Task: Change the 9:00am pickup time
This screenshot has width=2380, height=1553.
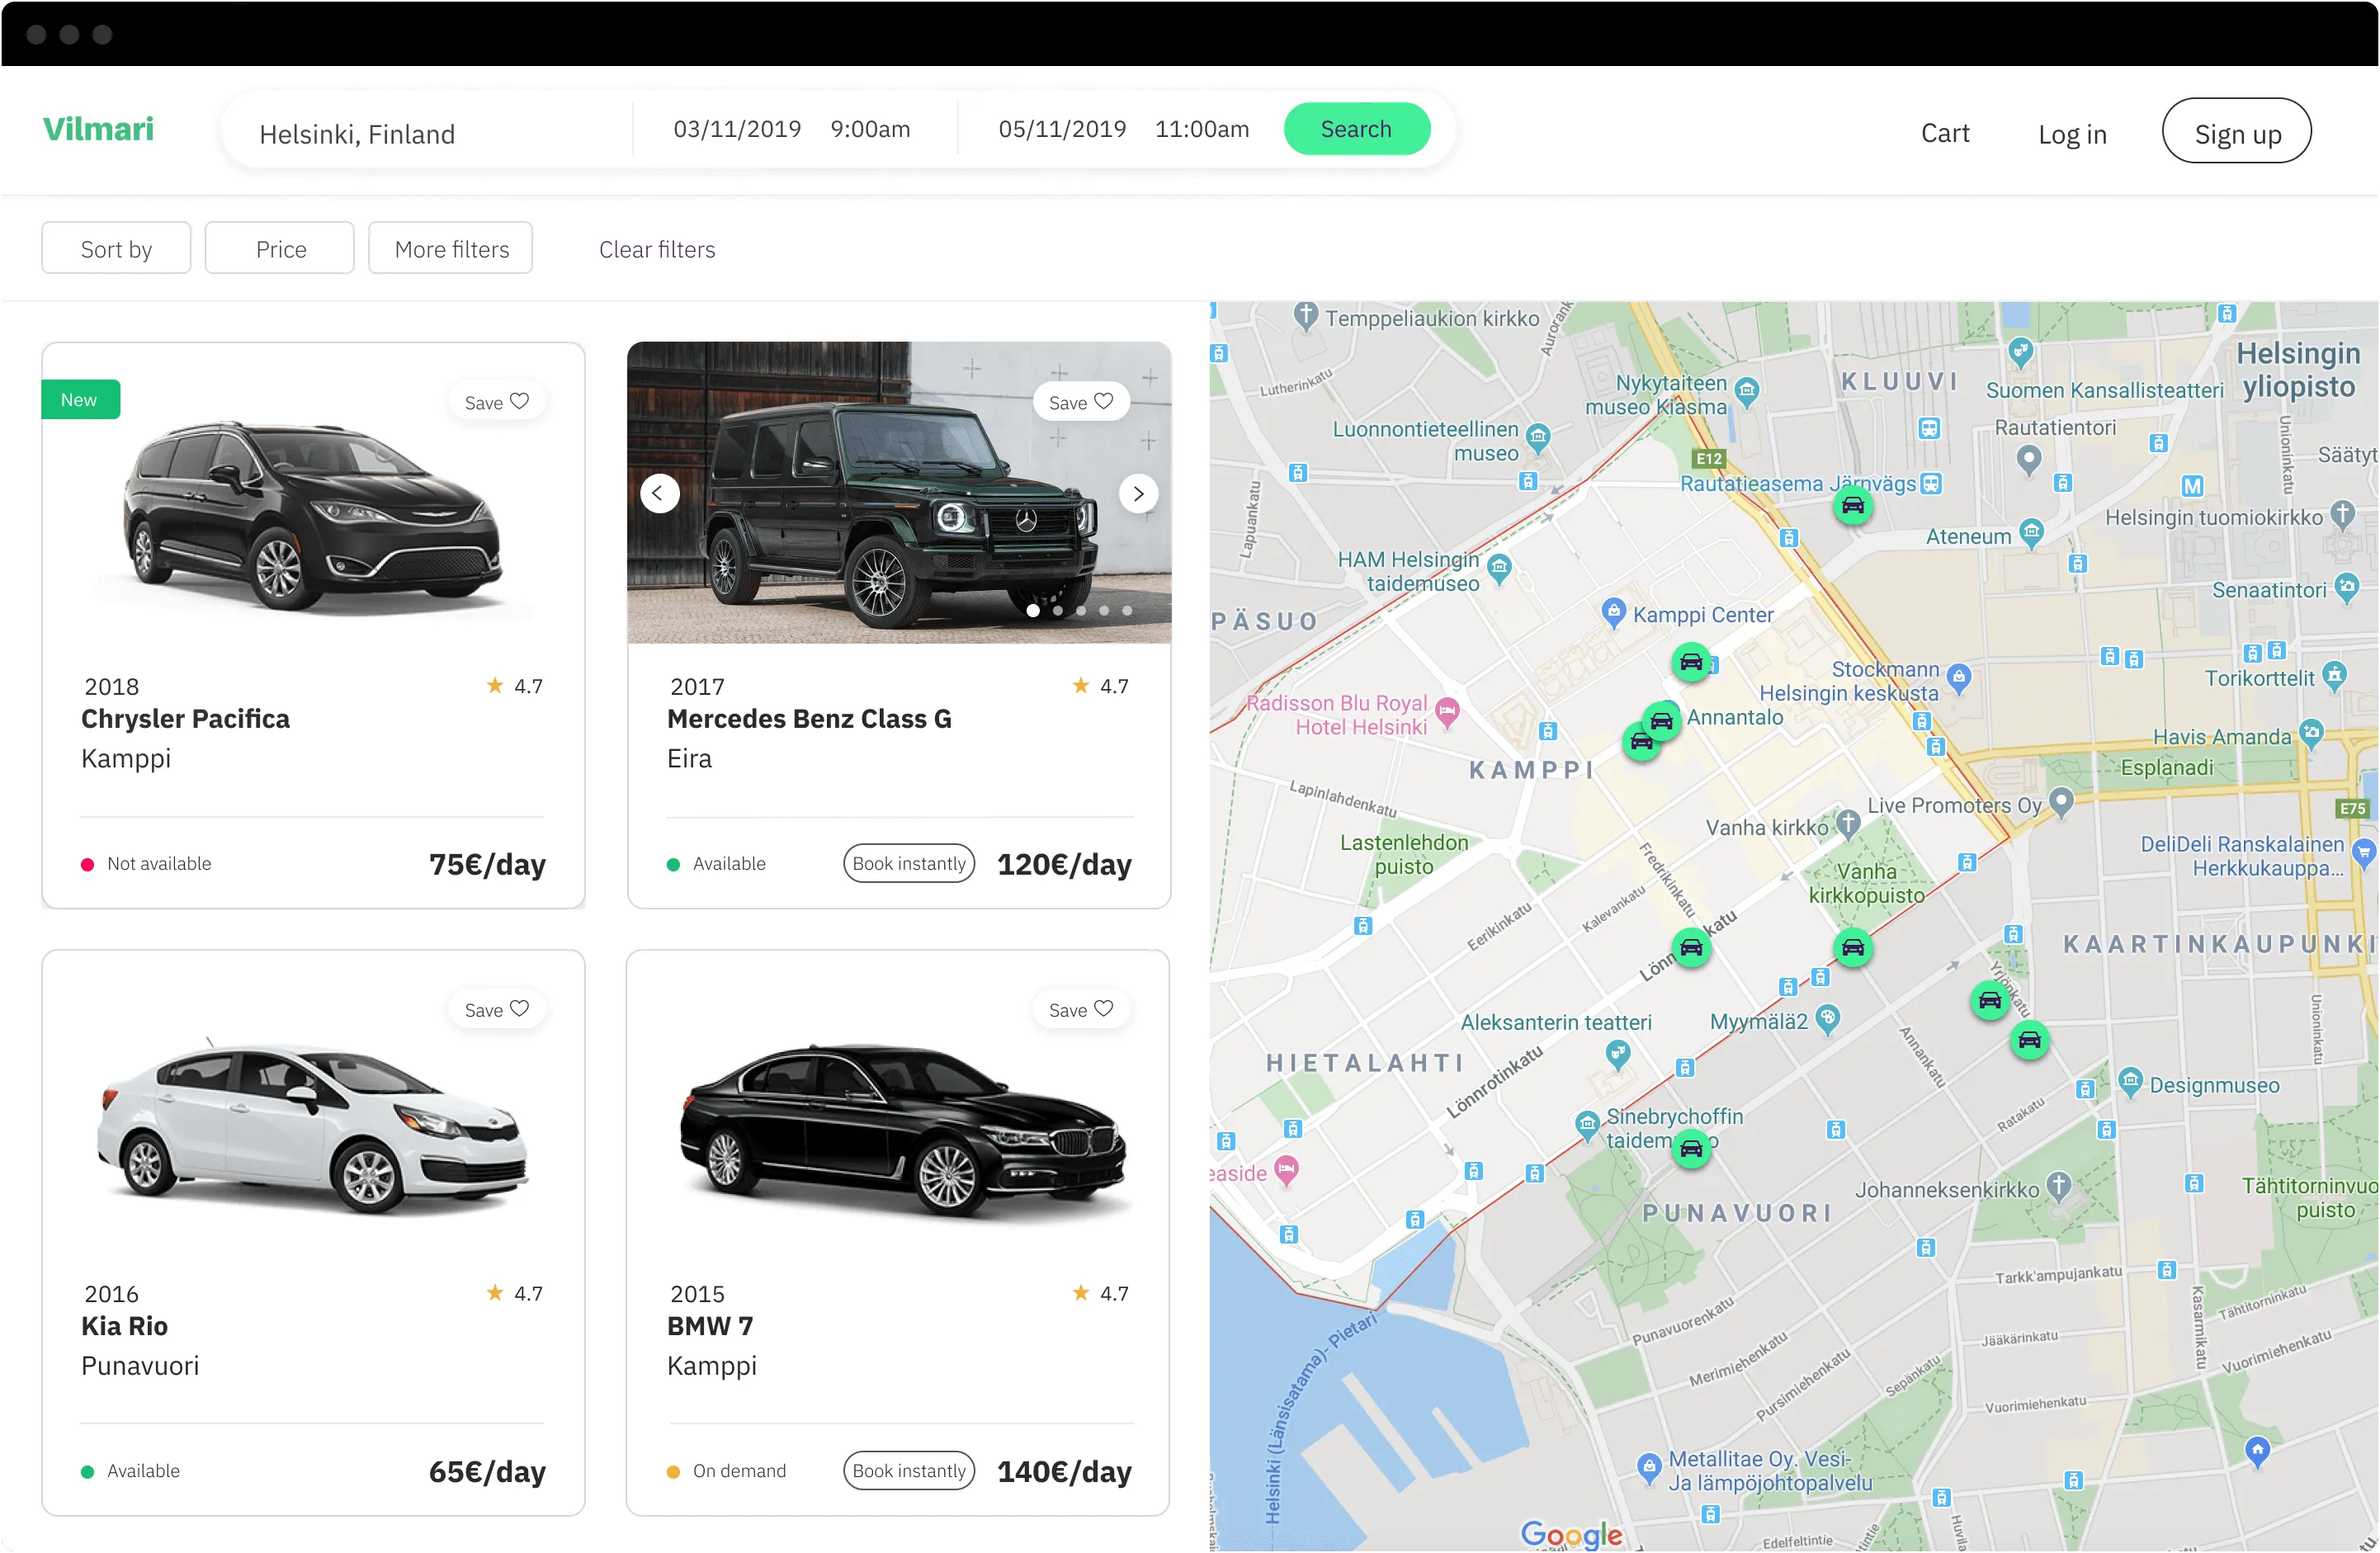Action: pos(870,129)
